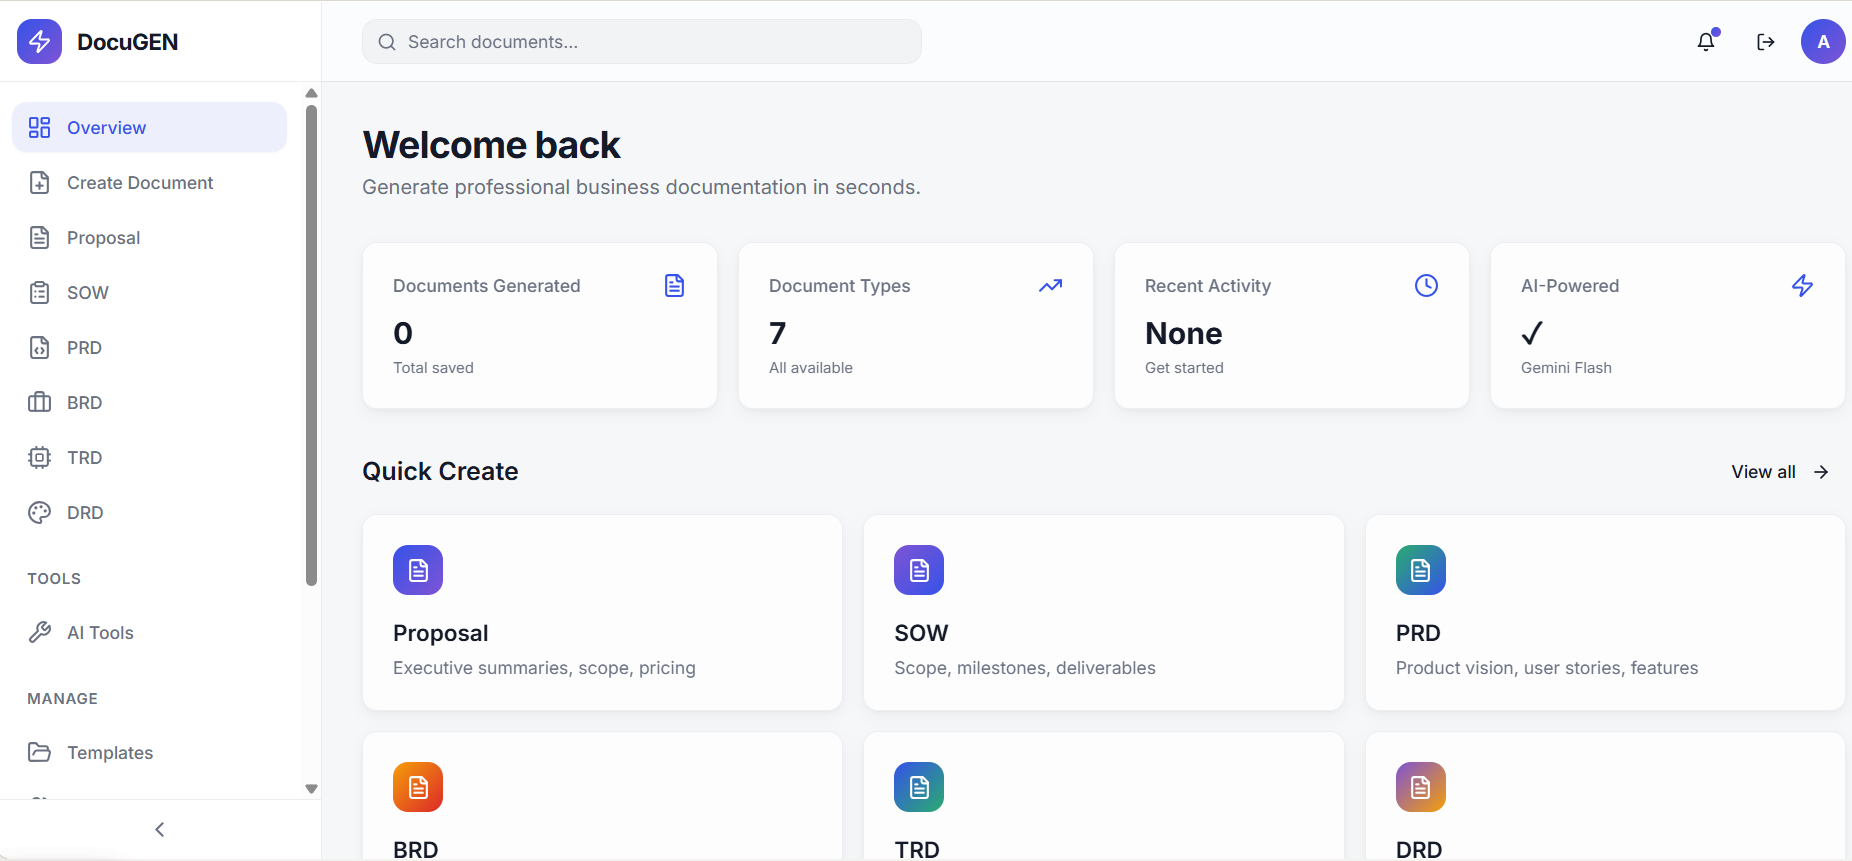Click the sidebar scrollbar down arrow

[x=311, y=789]
